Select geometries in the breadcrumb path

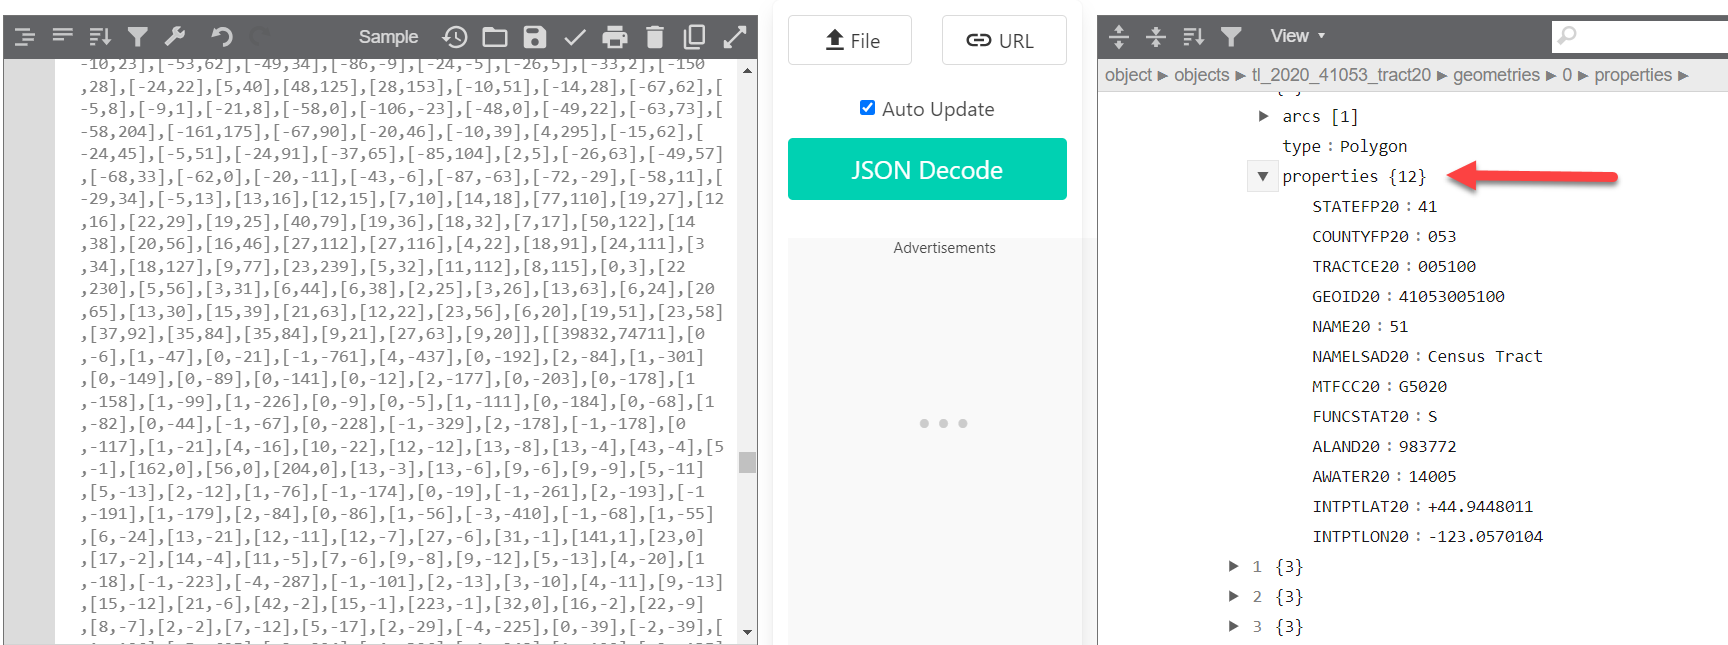click(x=1496, y=75)
